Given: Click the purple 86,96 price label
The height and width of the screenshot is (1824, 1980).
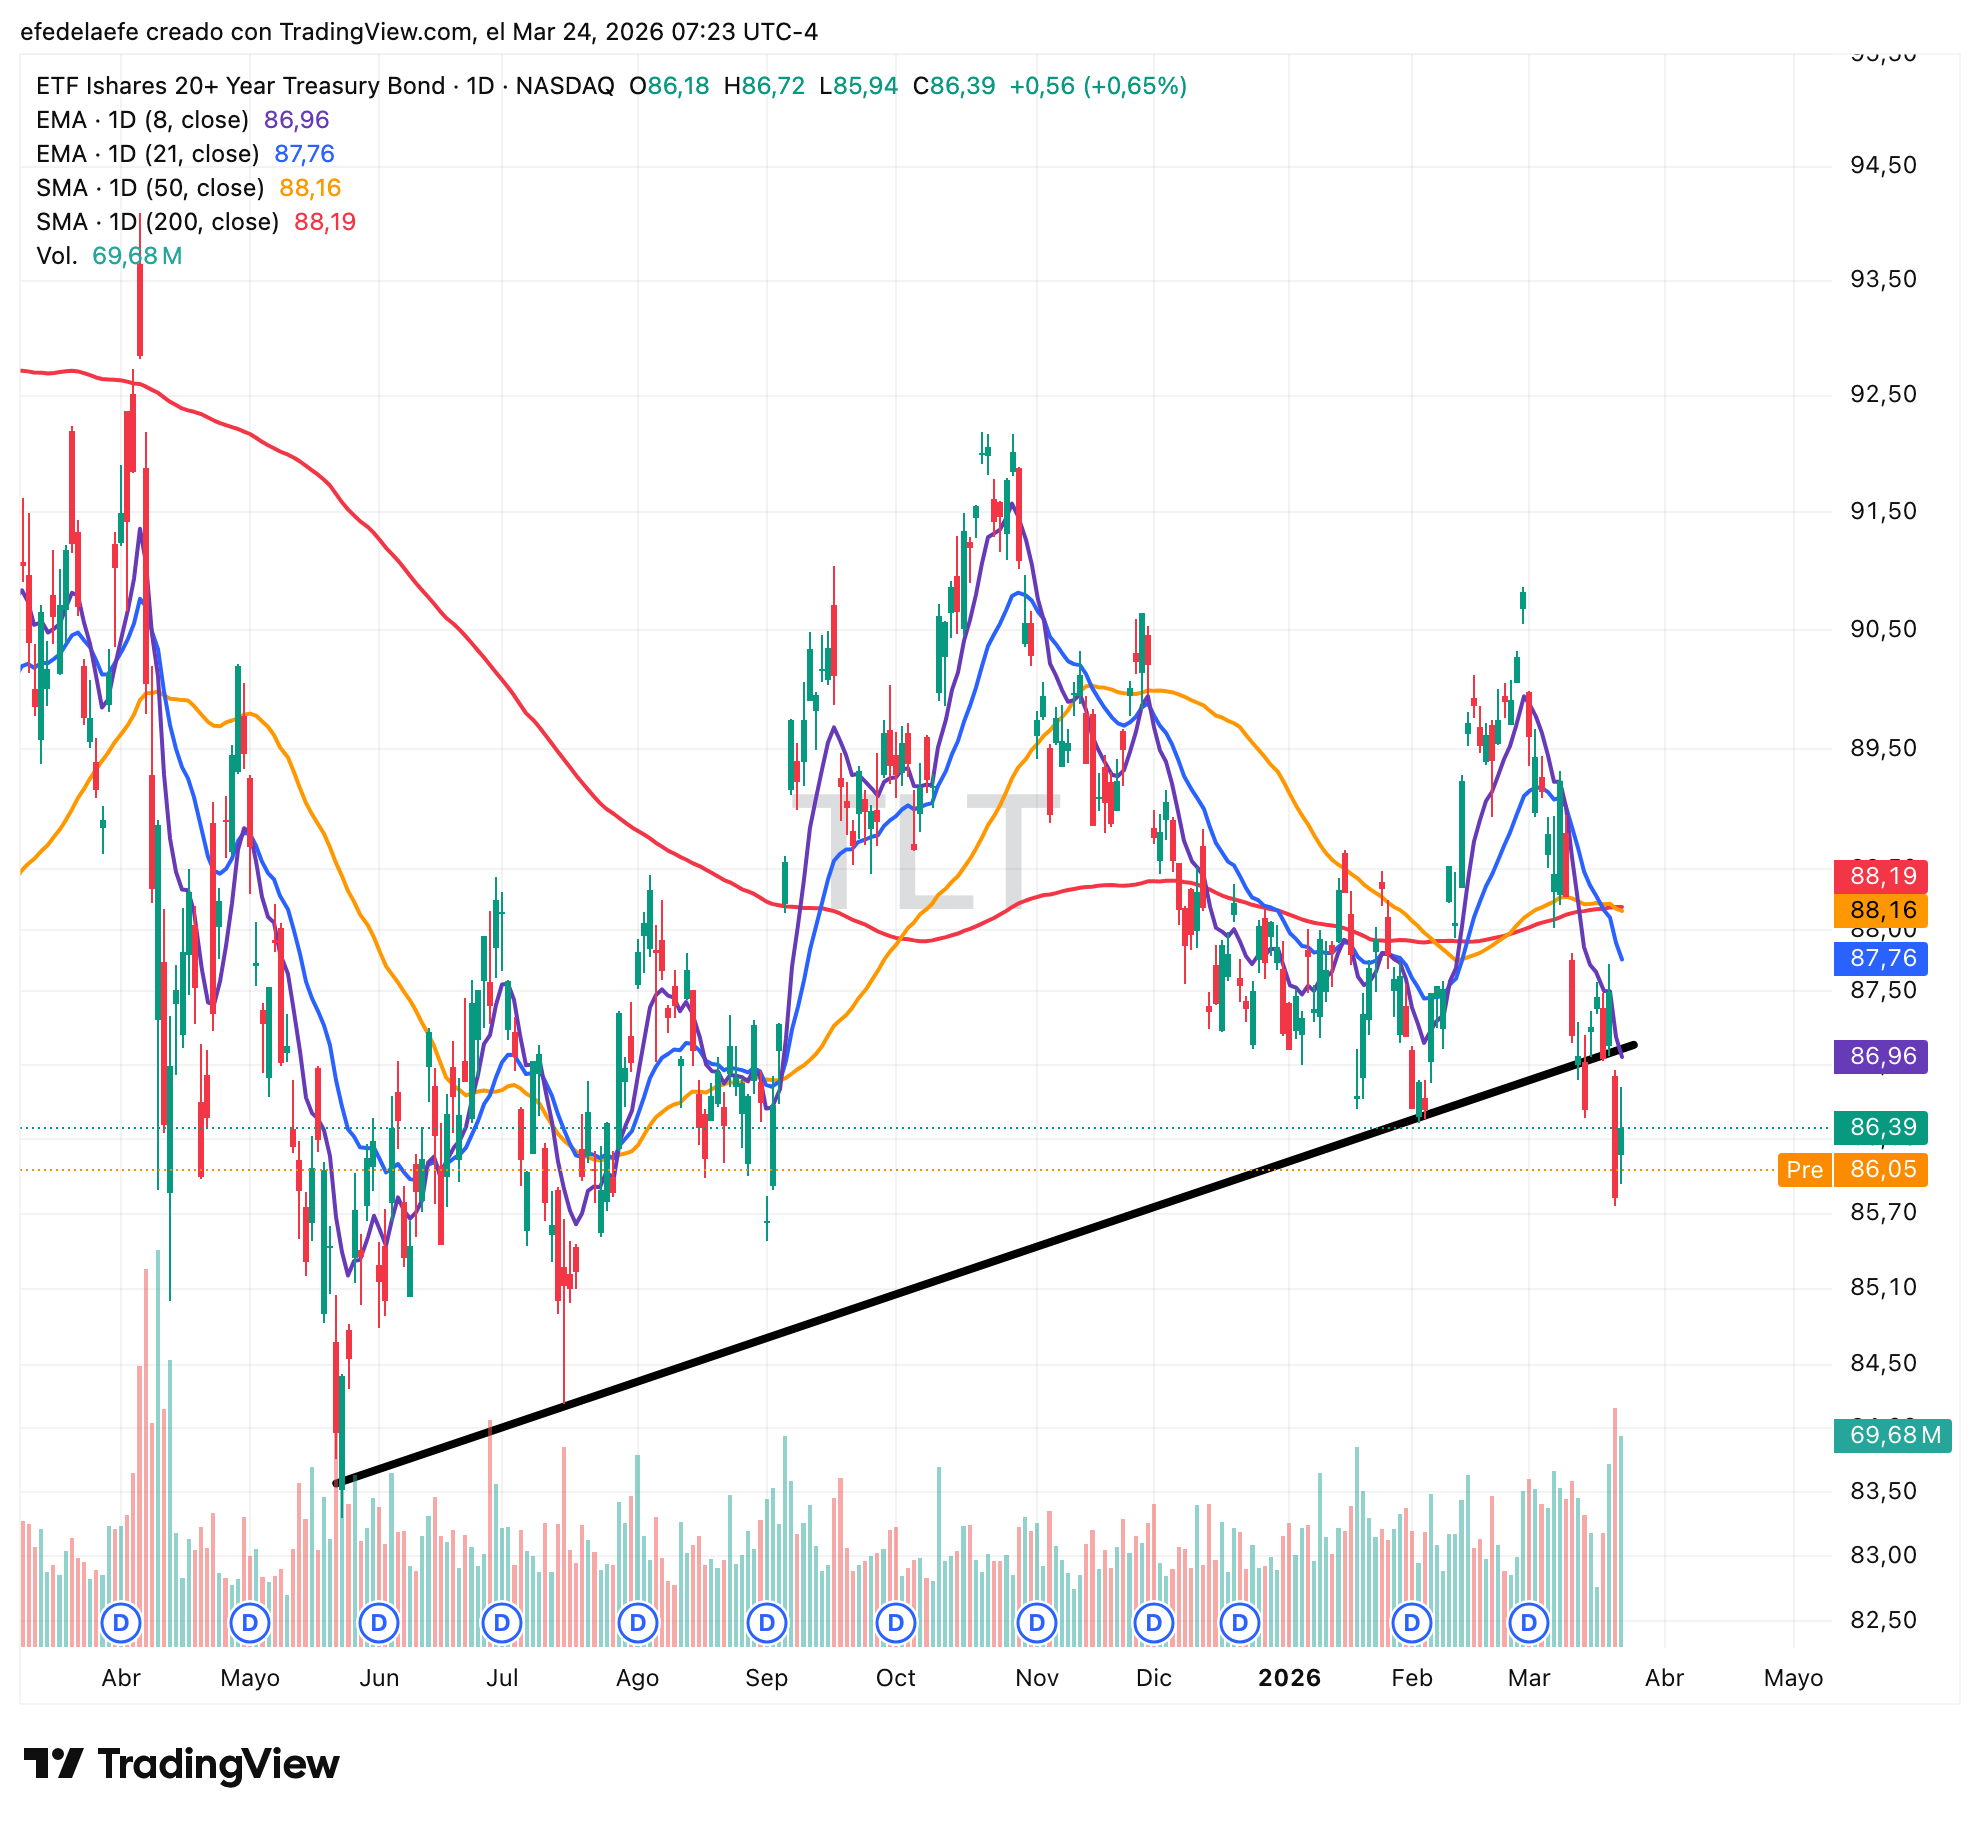Looking at the screenshot, I should [x=1881, y=1056].
